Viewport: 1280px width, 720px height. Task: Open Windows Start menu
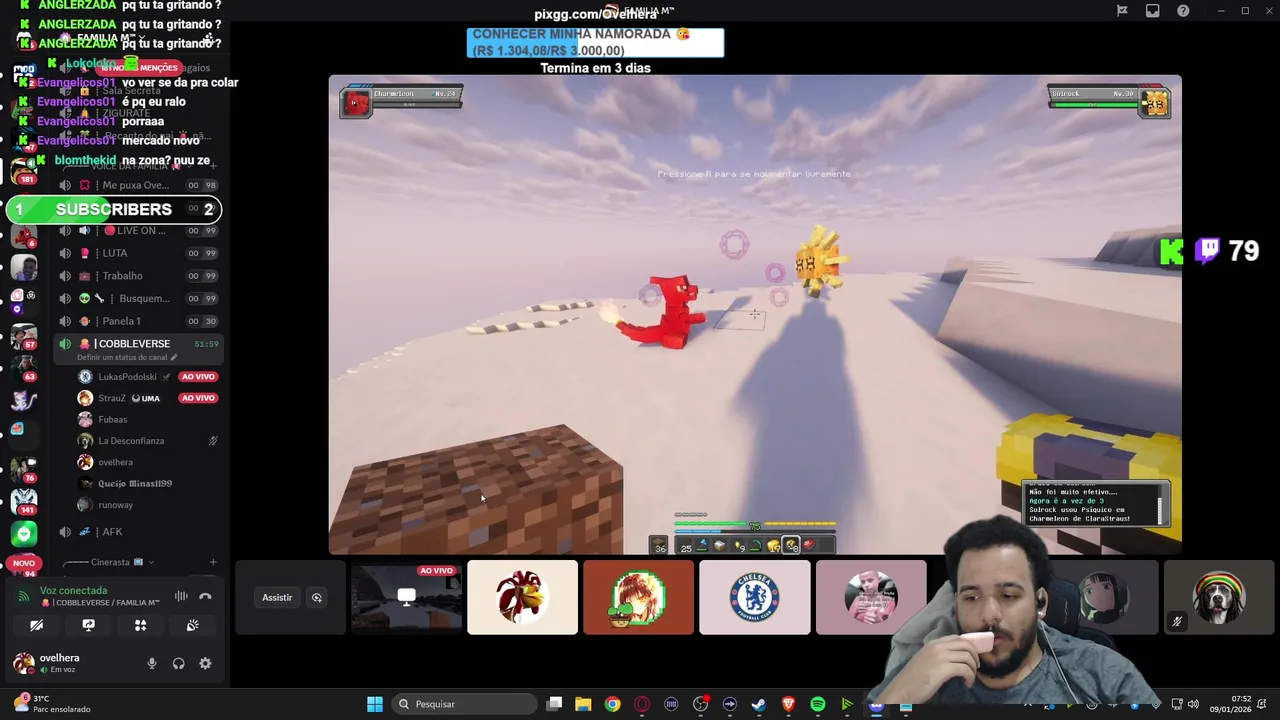tap(375, 704)
